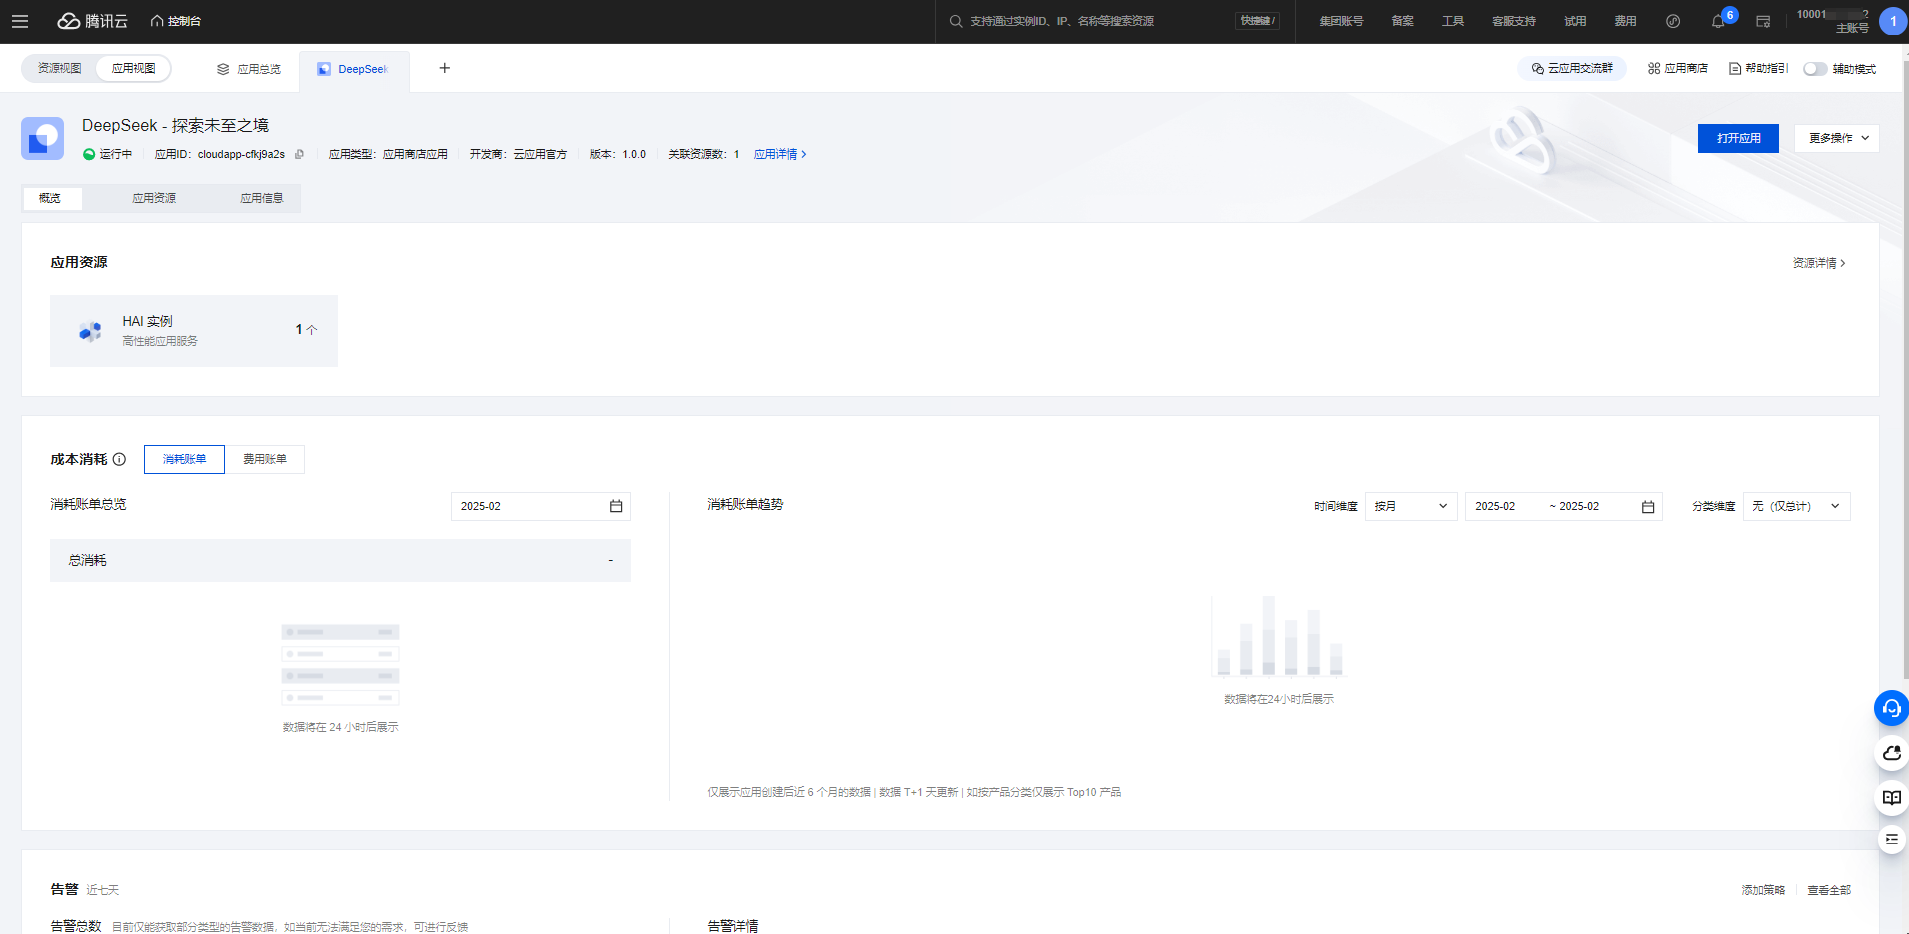This screenshot has height=934, width=1909.
Task: Click the HAI 实例 resource card
Action: [x=194, y=330]
